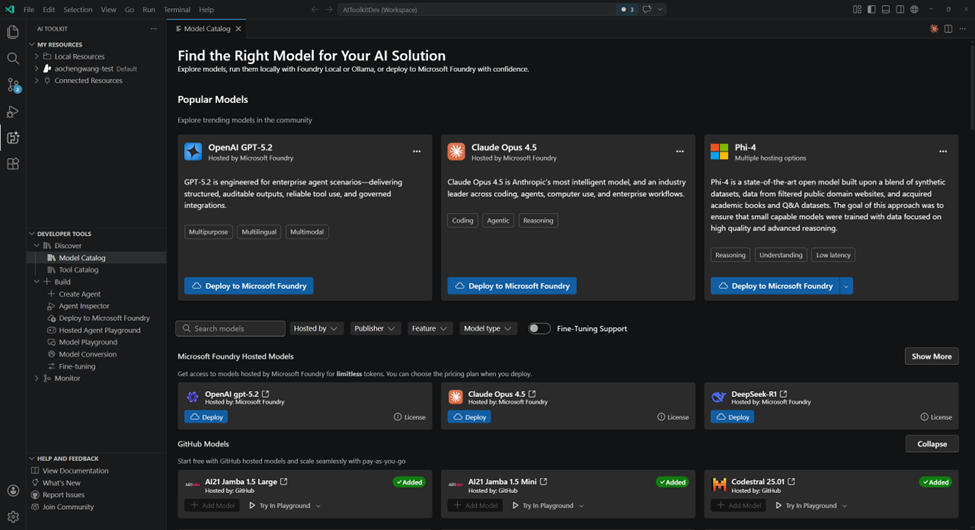The width and height of the screenshot is (975, 530).
Task: Focus the Search models input field
Action: coord(230,328)
